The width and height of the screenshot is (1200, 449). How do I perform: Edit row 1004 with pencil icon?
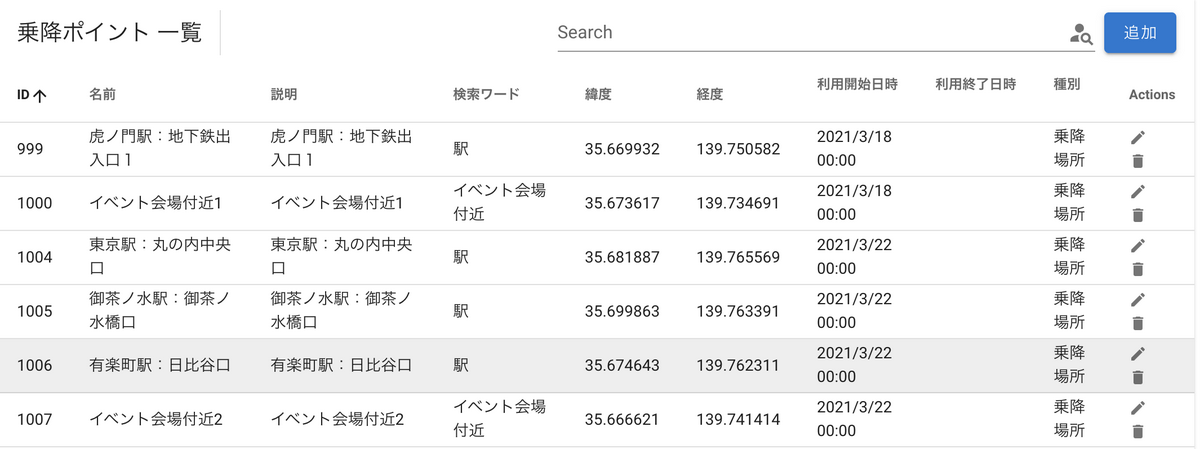(x=1137, y=245)
